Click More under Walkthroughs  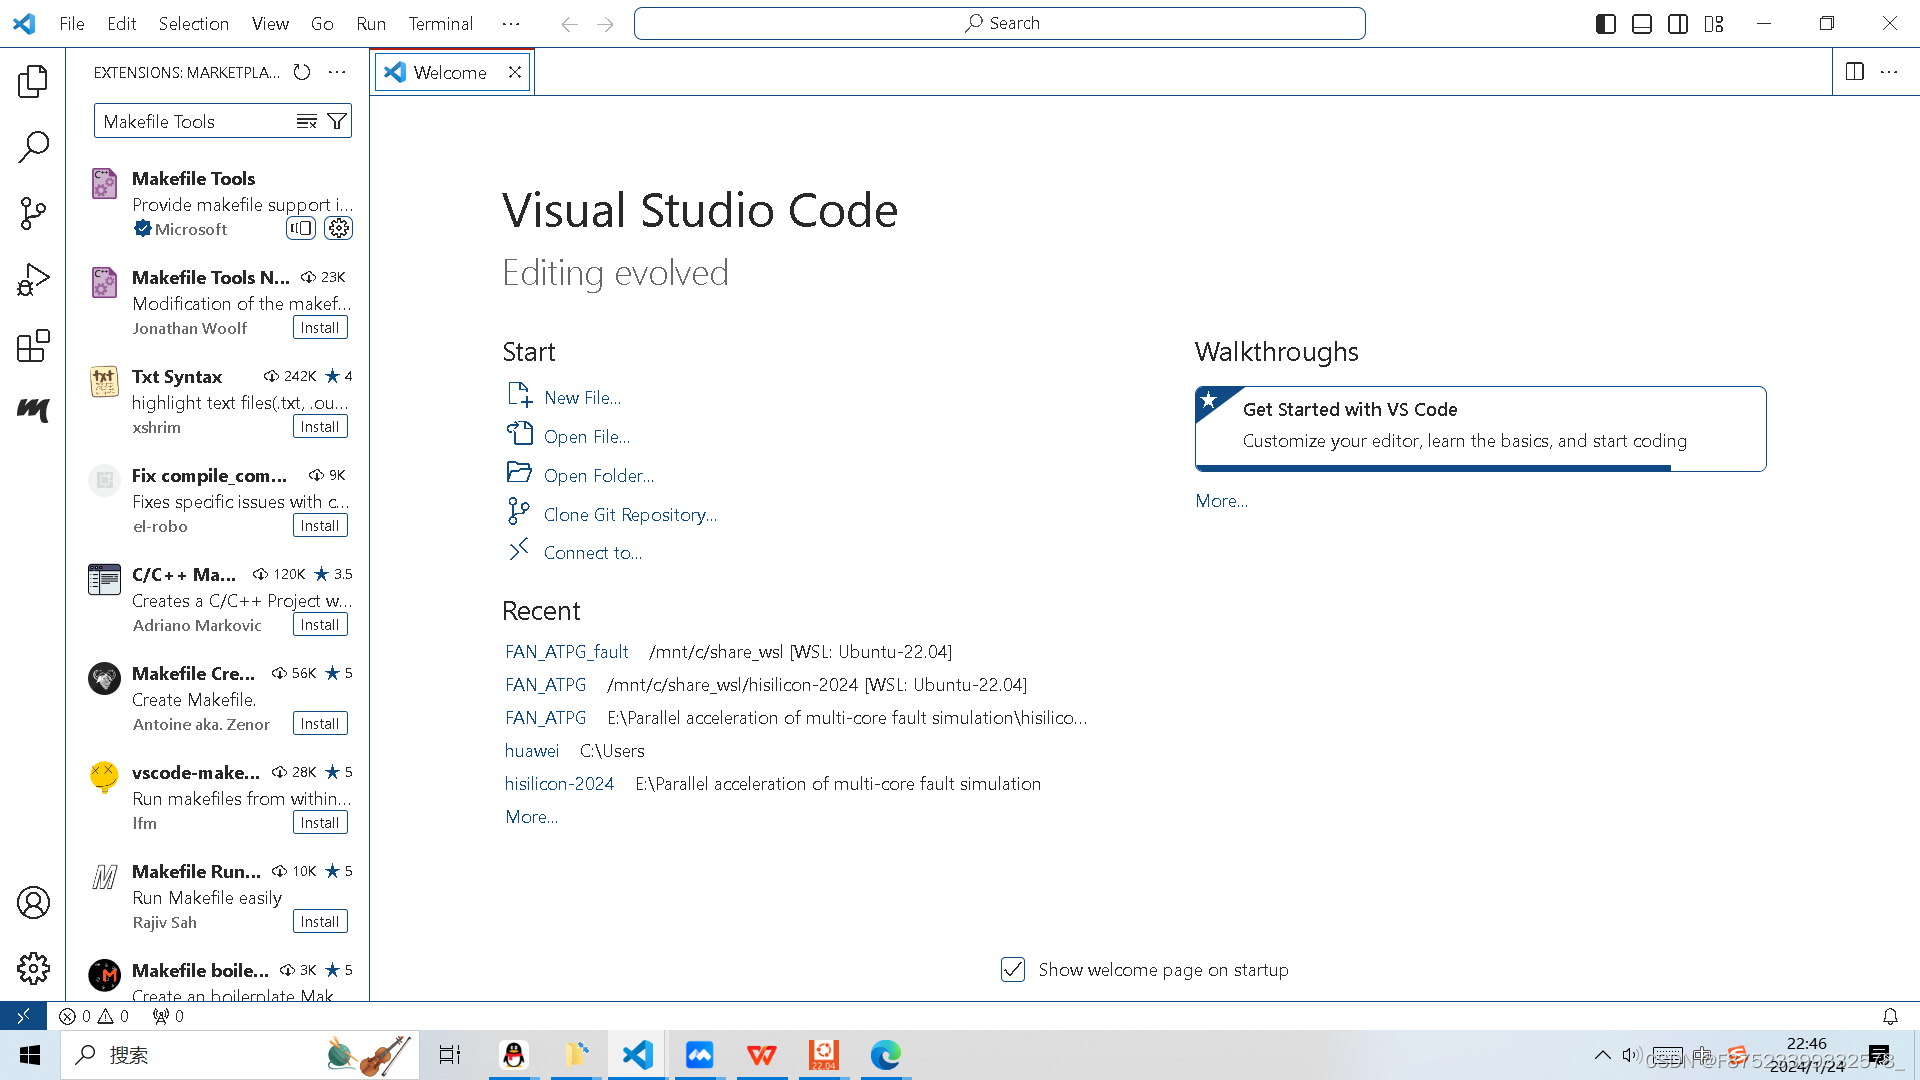click(x=1221, y=500)
